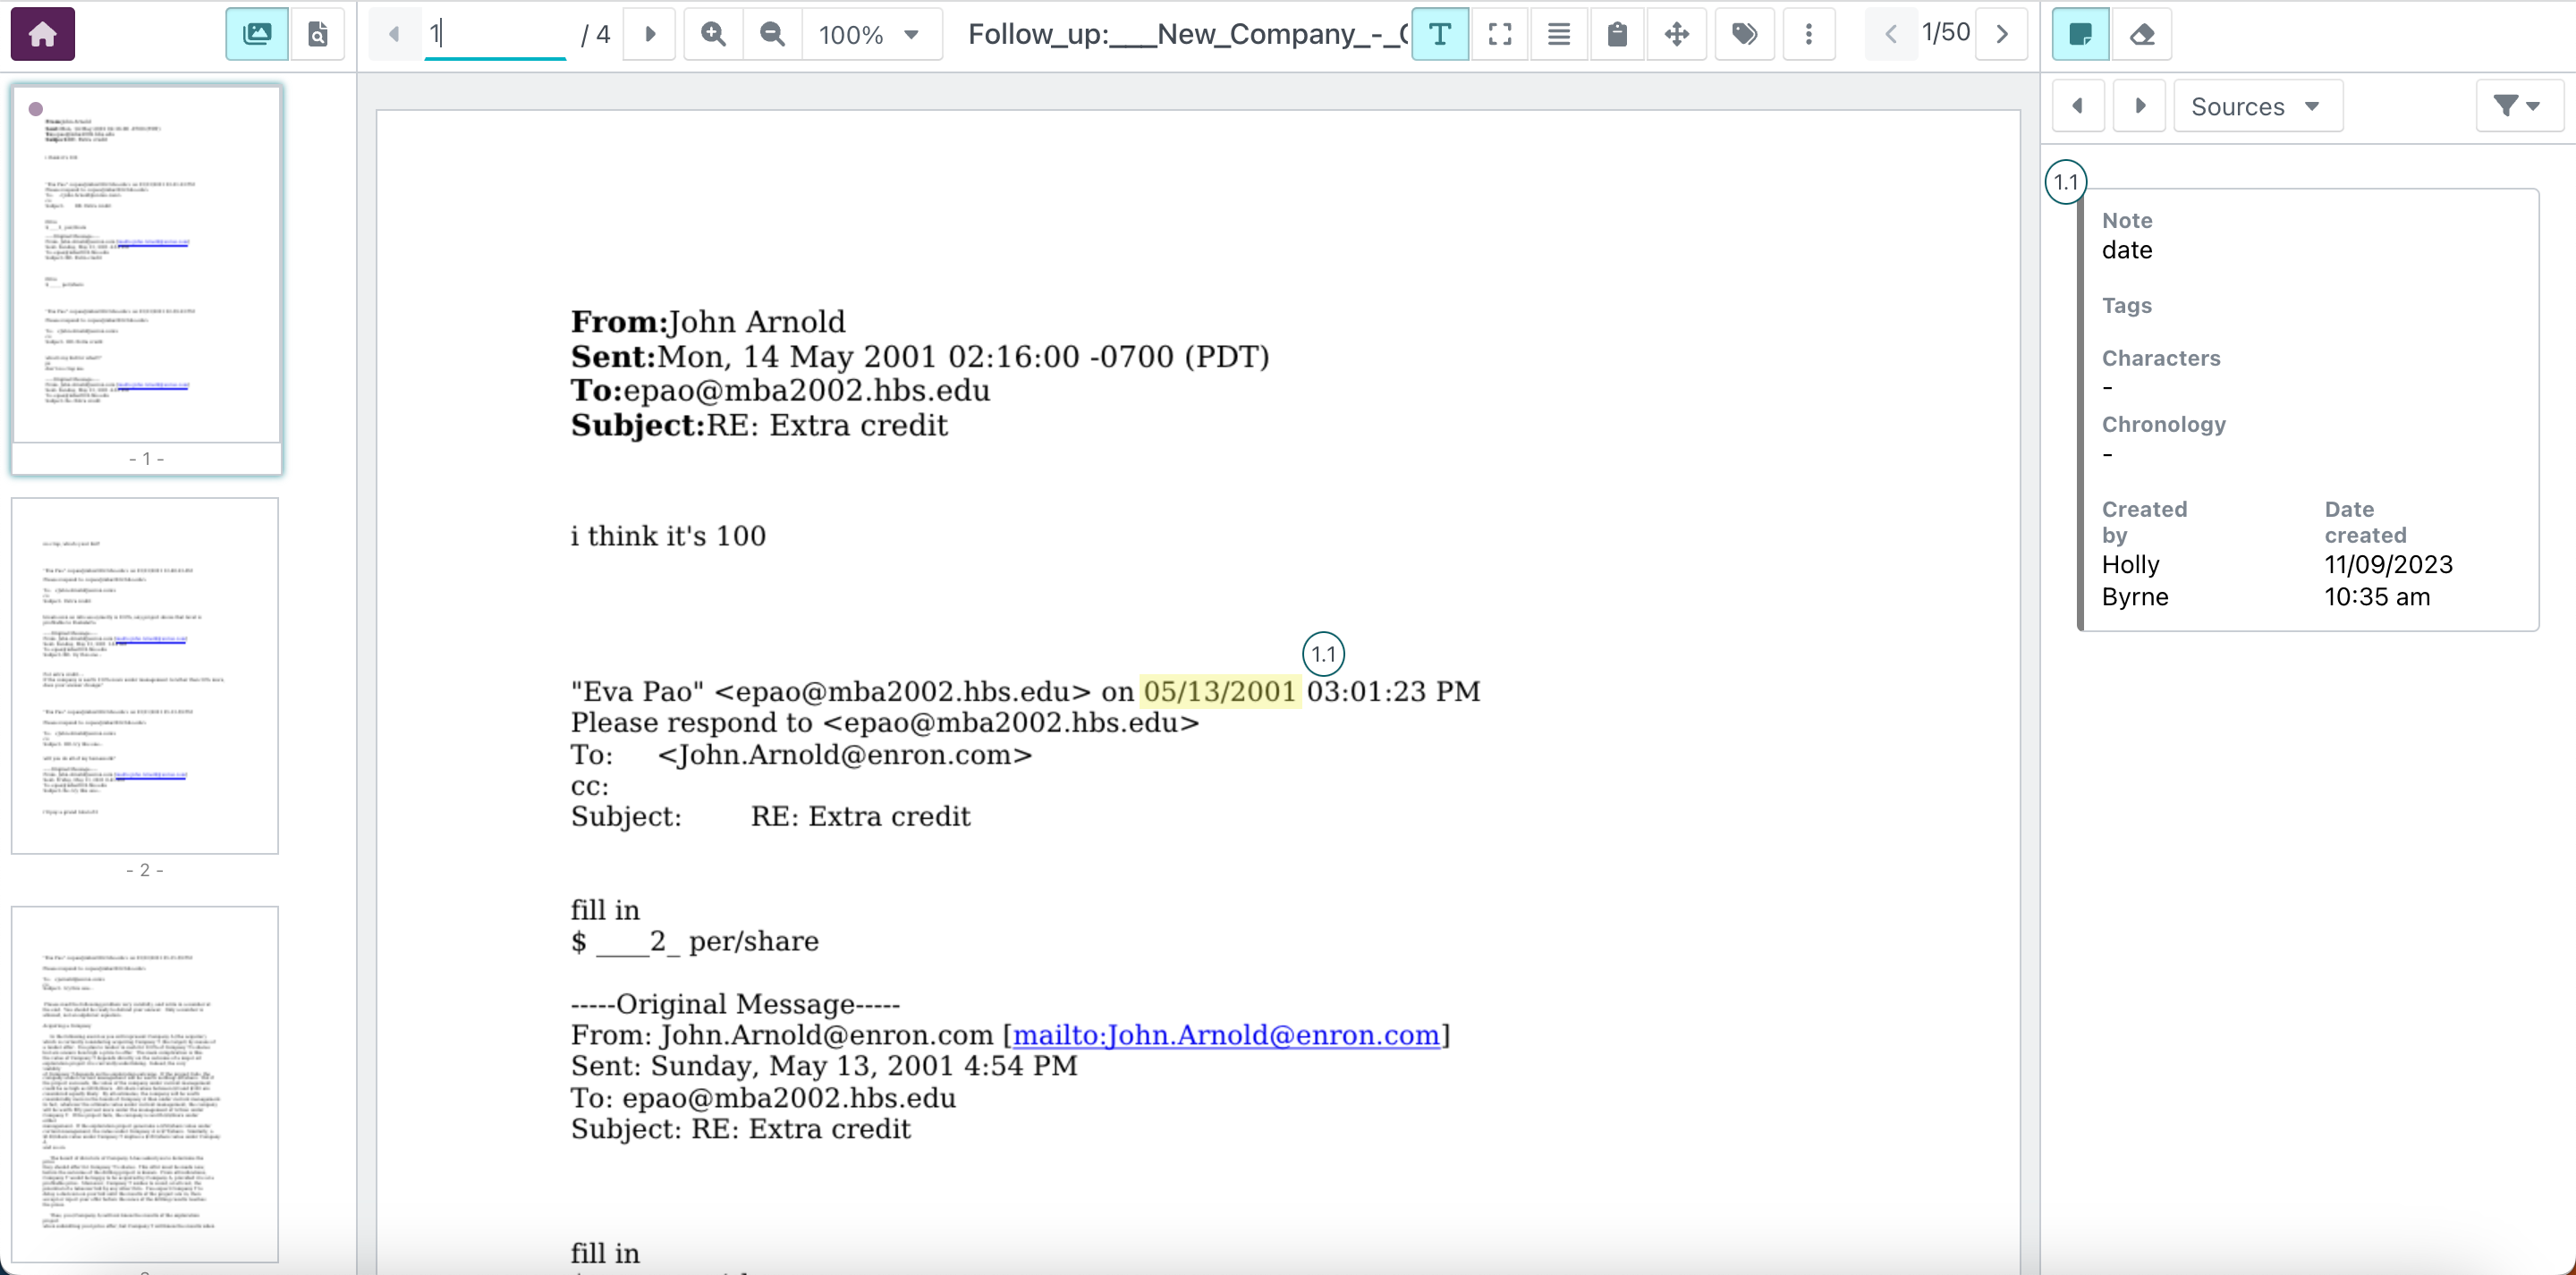This screenshot has height=1275, width=2576.
Task: Select the eraser tool
Action: tap(2141, 34)
